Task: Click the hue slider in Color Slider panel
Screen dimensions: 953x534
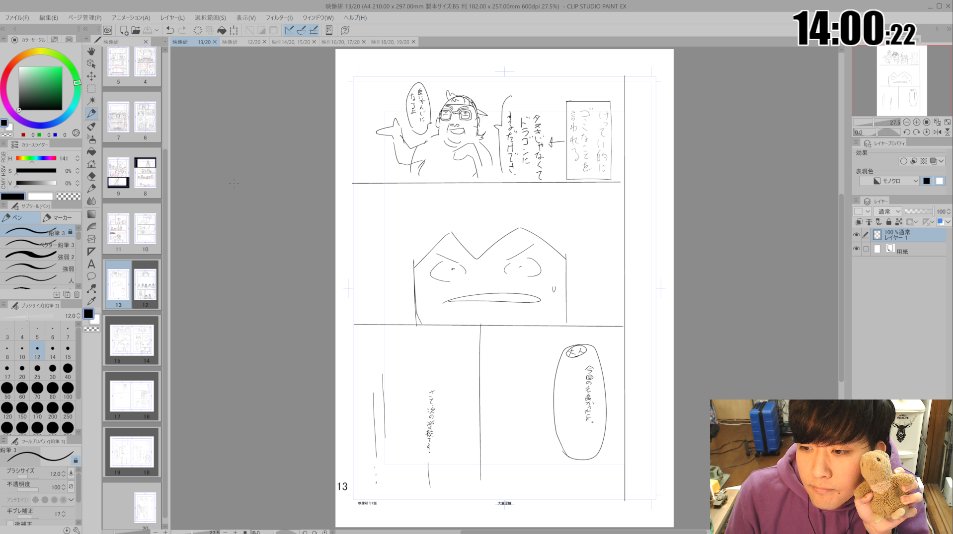Action: coord(36,159)
